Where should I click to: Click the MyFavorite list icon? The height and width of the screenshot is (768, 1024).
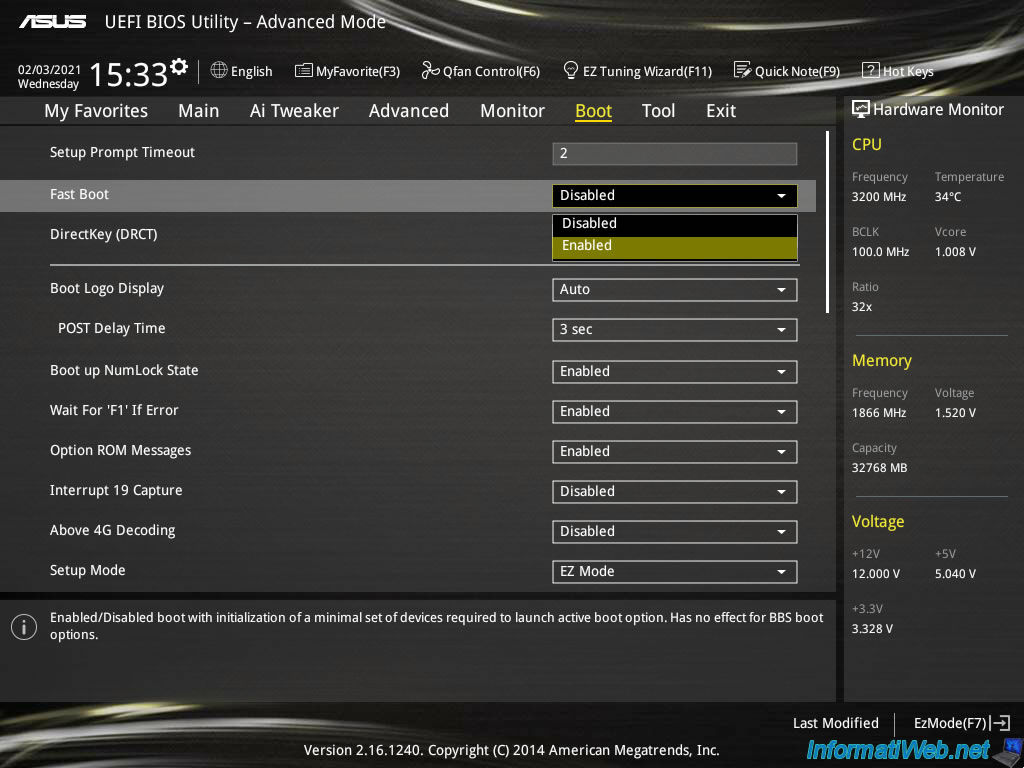(304, 71)
